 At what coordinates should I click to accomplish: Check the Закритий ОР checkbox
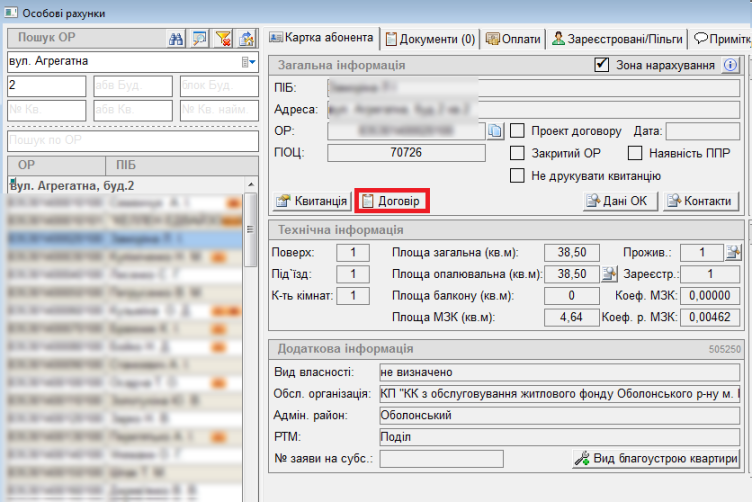click(x=518, y=153)
